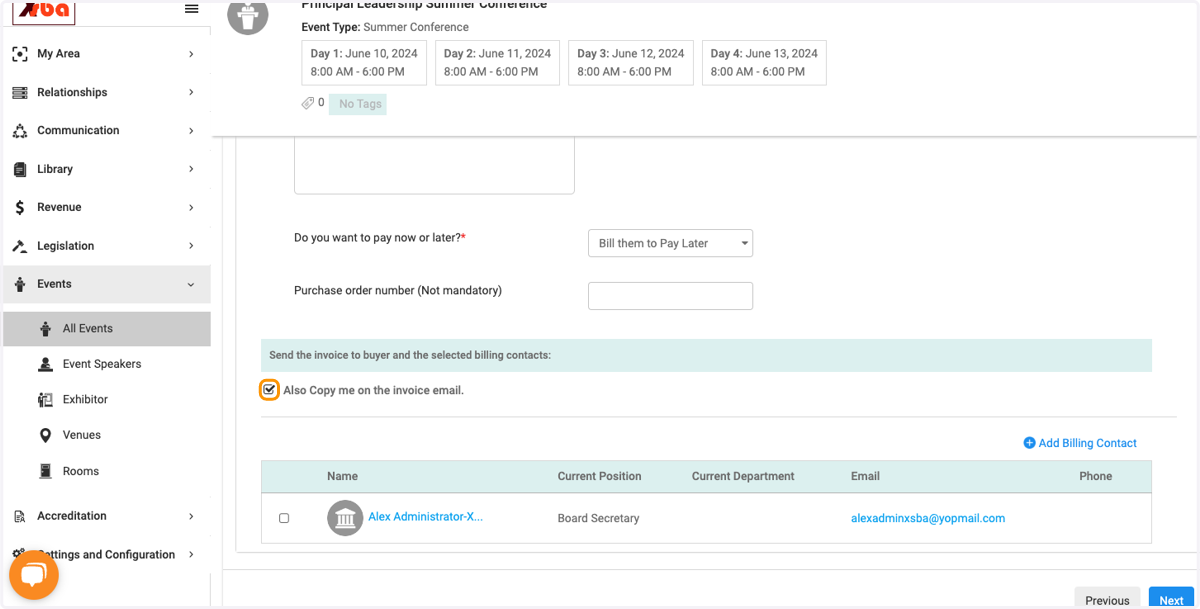The width and height of the screenshot is (1200, 609).
Task: Expand the Accreditation chevron
Action: [191, 516]
